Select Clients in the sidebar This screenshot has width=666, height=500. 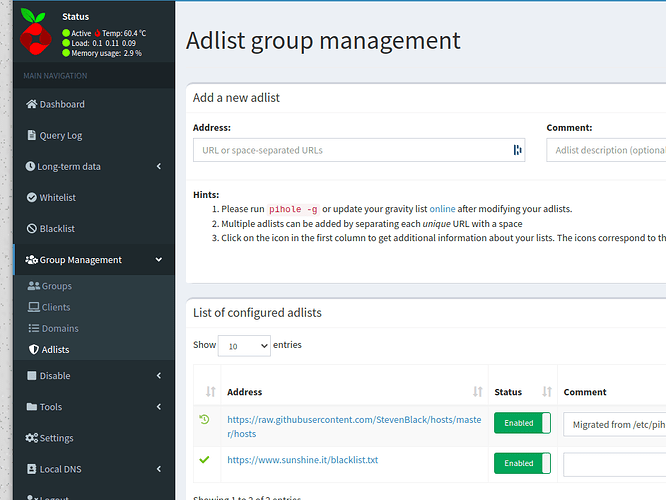tap(56, 307)
